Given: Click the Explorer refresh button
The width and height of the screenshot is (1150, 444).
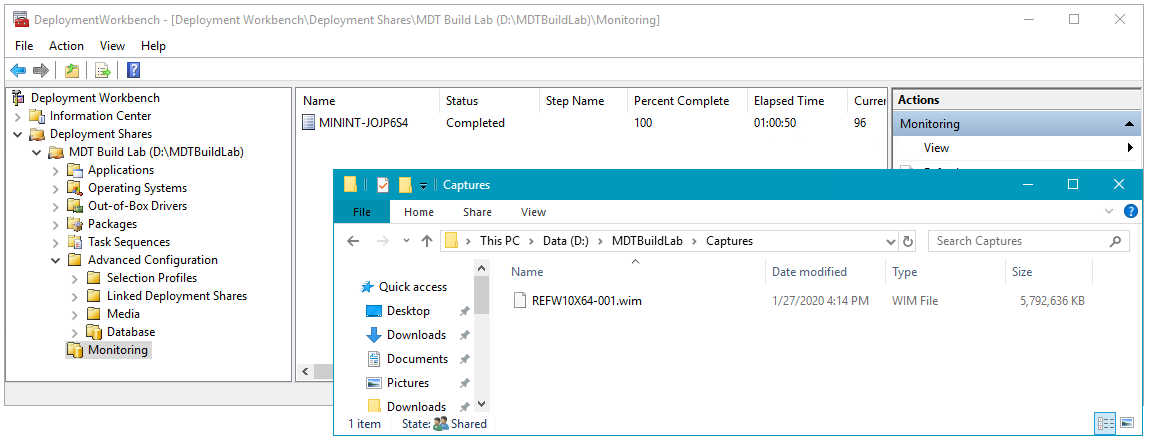Looking at the screenshot, I should pos(908,241).
